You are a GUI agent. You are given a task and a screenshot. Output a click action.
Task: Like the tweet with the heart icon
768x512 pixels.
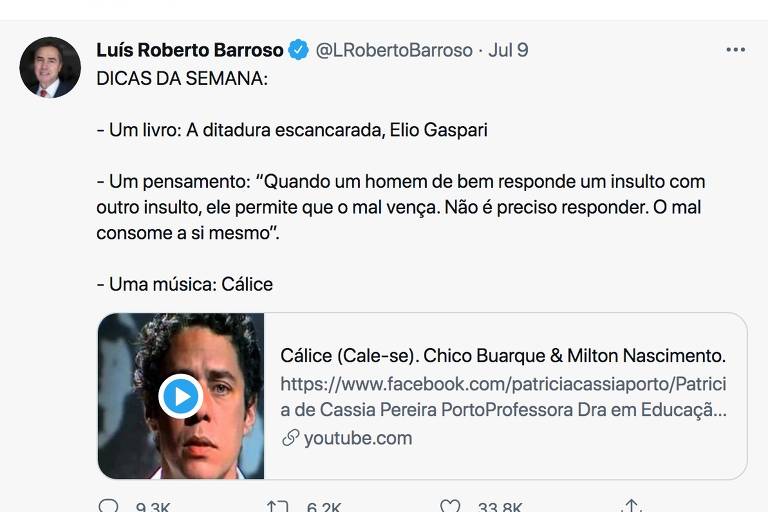[x=451, y=506]
